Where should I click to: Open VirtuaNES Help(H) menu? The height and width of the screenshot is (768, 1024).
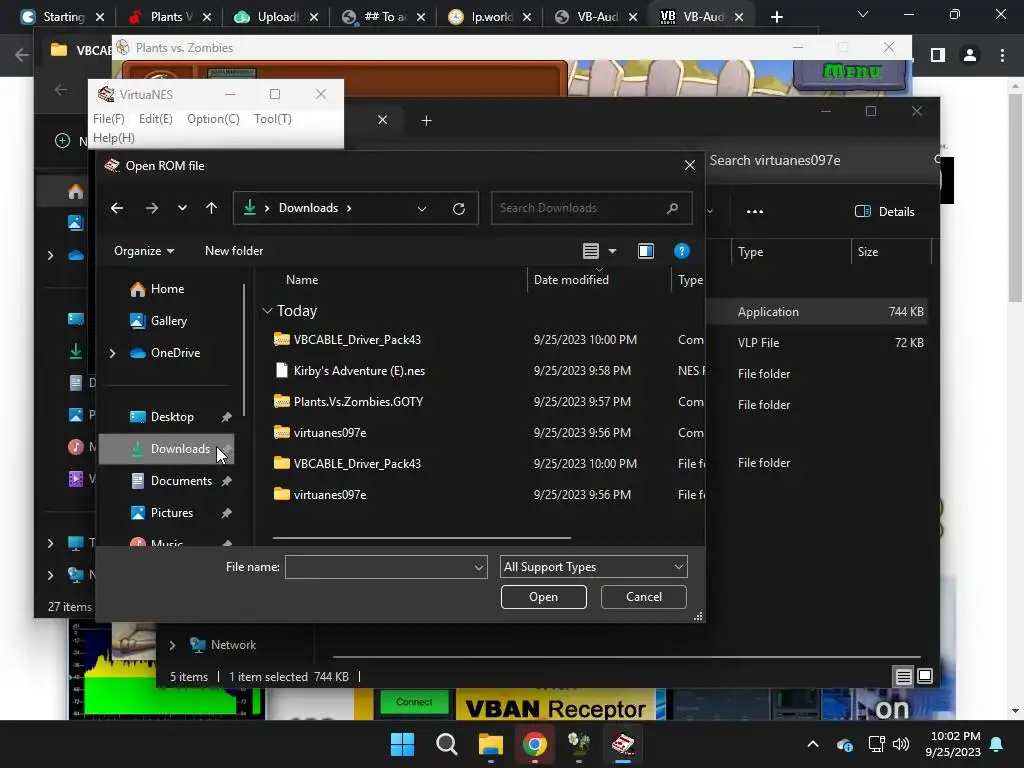pyautogui.click(x=114, y=138)
